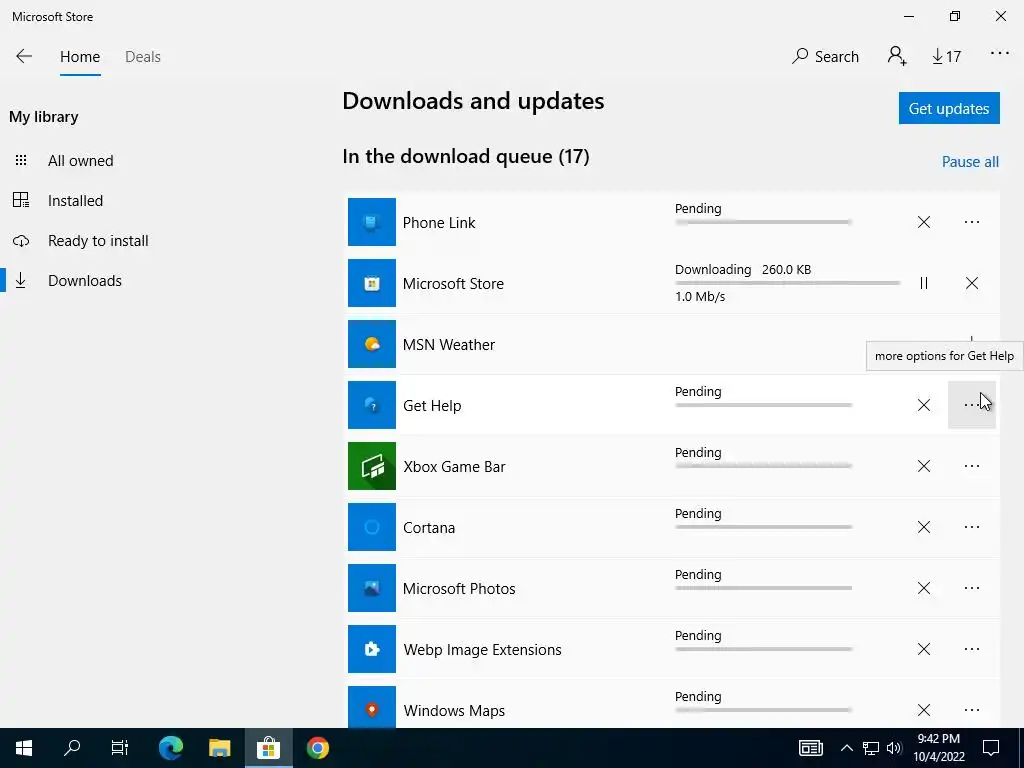
Task: Open the See more menu in header
Action: point(1000,54)
